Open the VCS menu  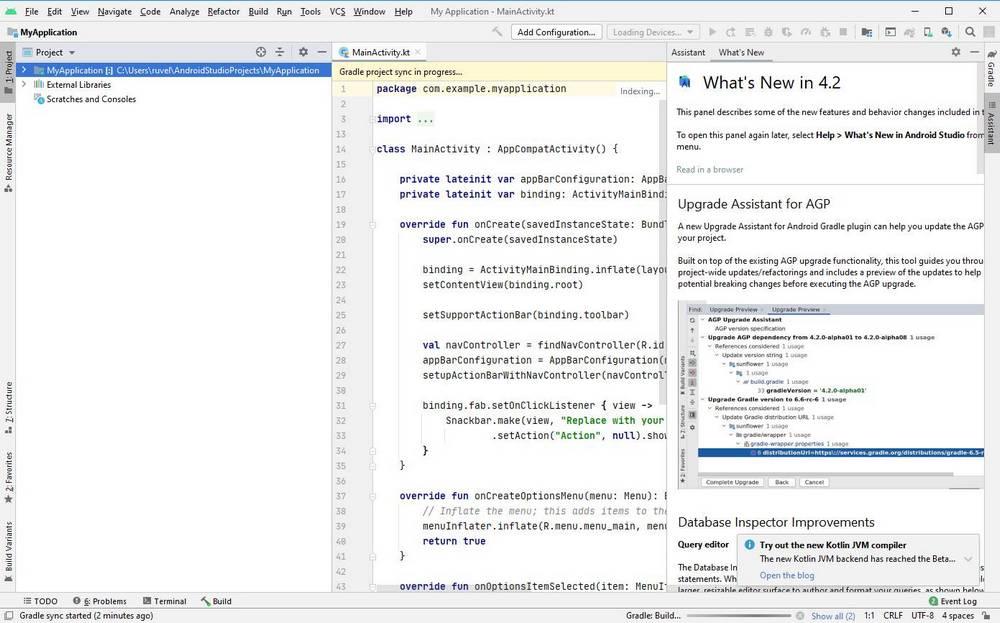[x=337, y=11]
